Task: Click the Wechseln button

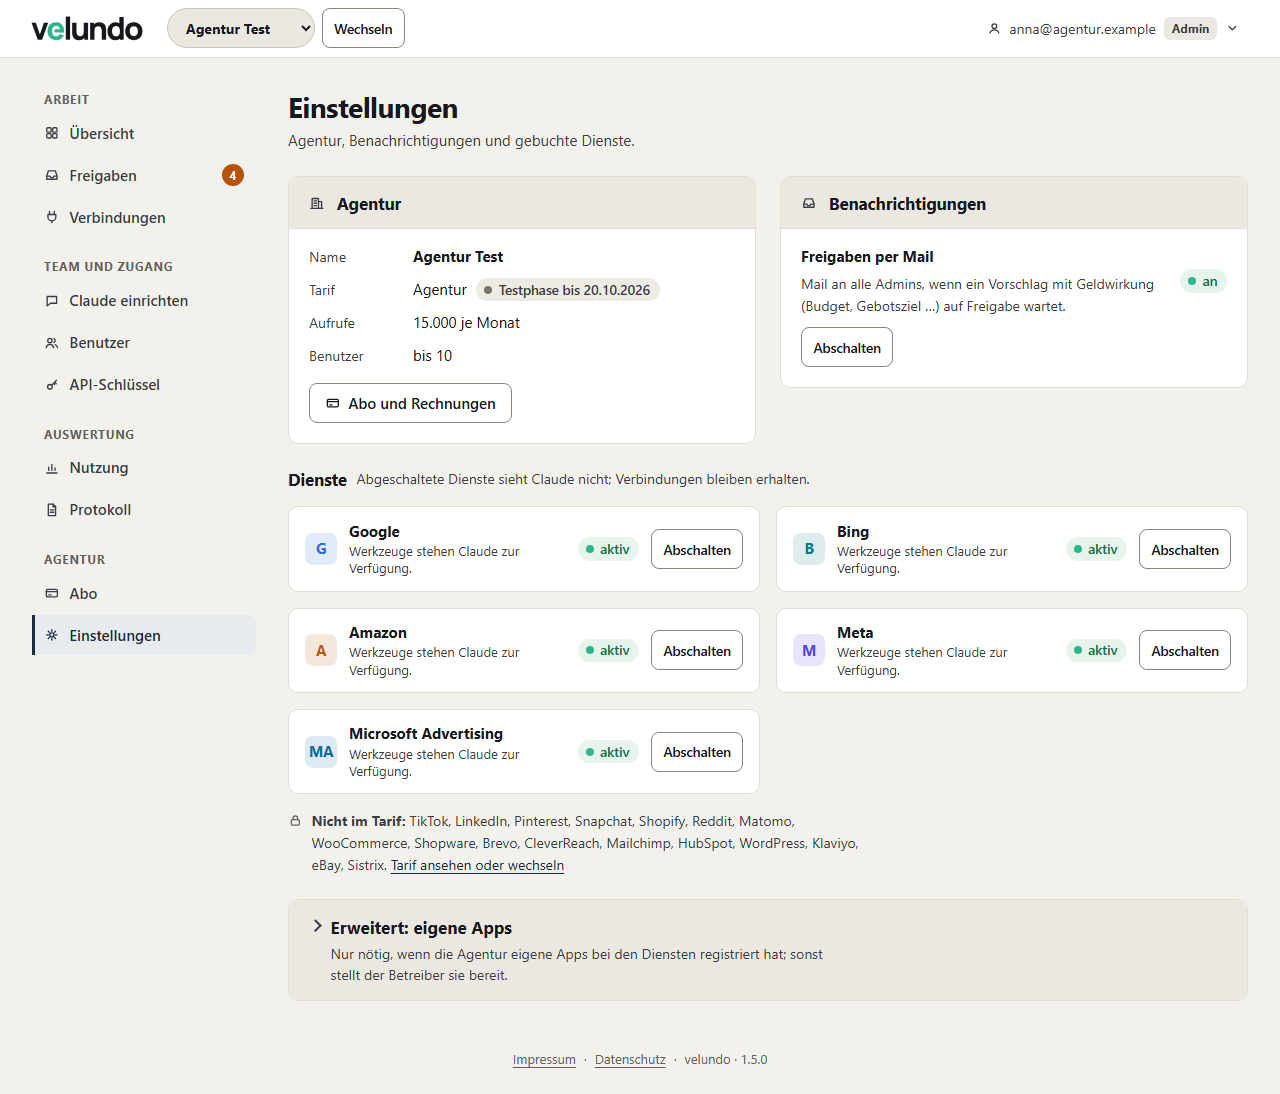Action: tap(363, 28)
